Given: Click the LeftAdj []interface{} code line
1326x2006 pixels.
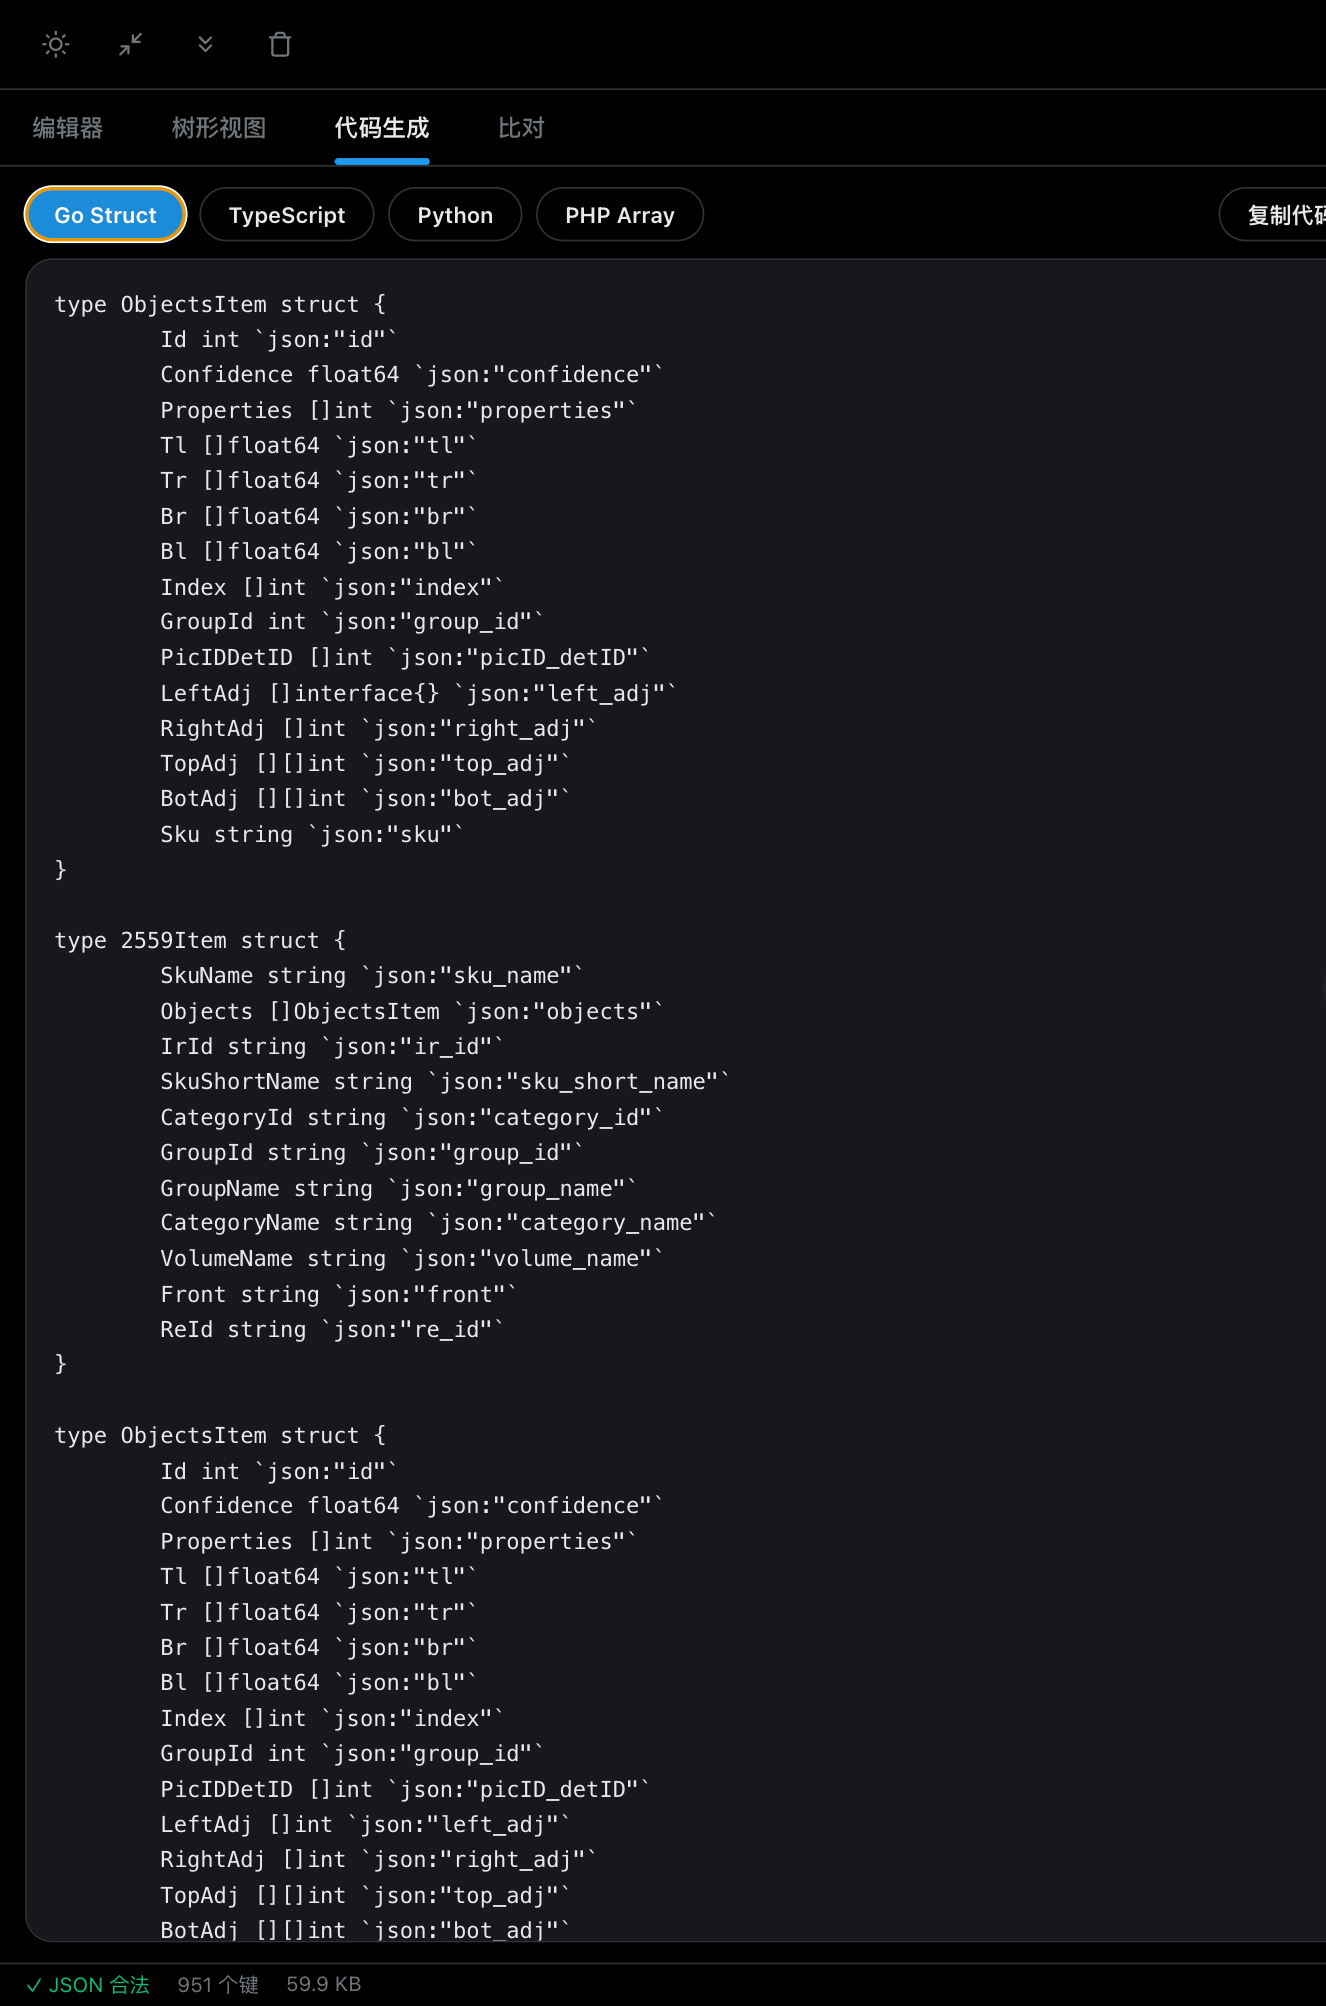Looking at the screenshot, I should [418, 693].
